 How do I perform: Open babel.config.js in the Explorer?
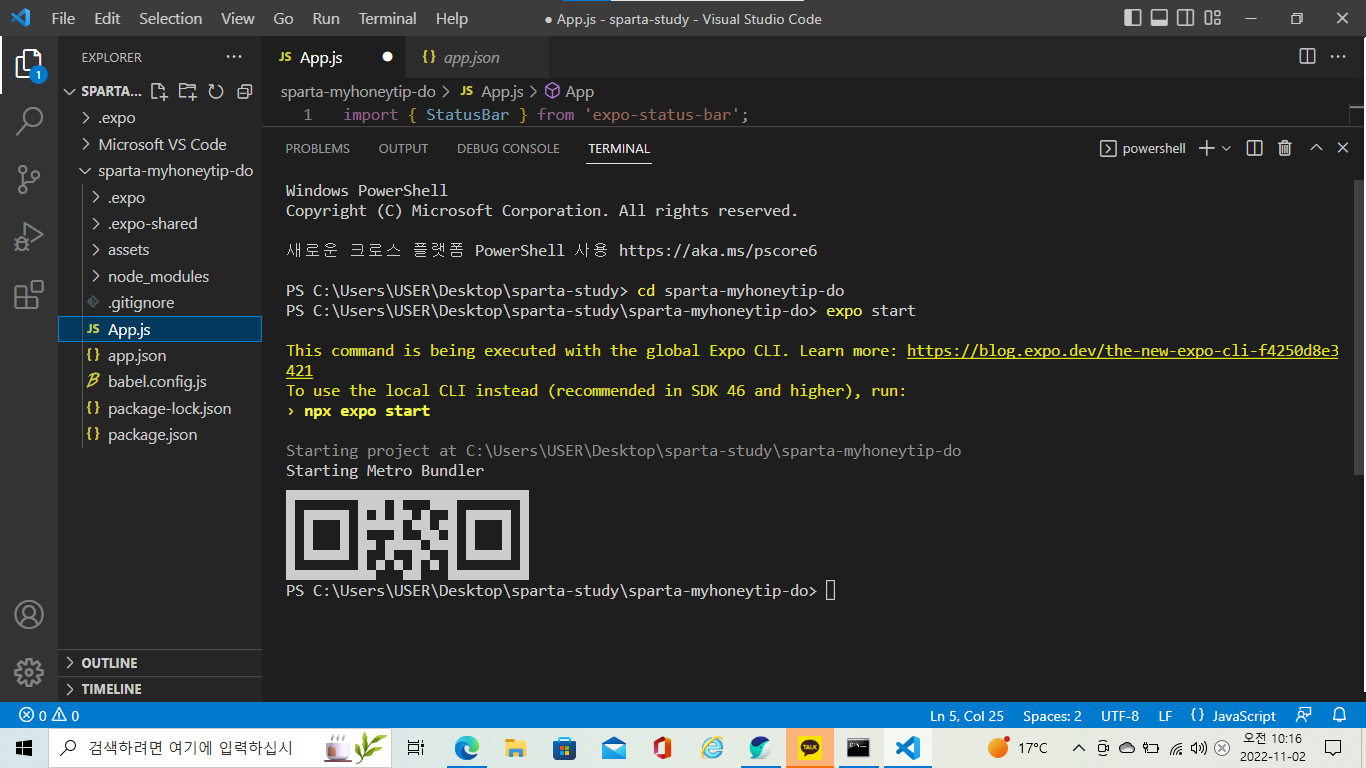tap(160, 381)
